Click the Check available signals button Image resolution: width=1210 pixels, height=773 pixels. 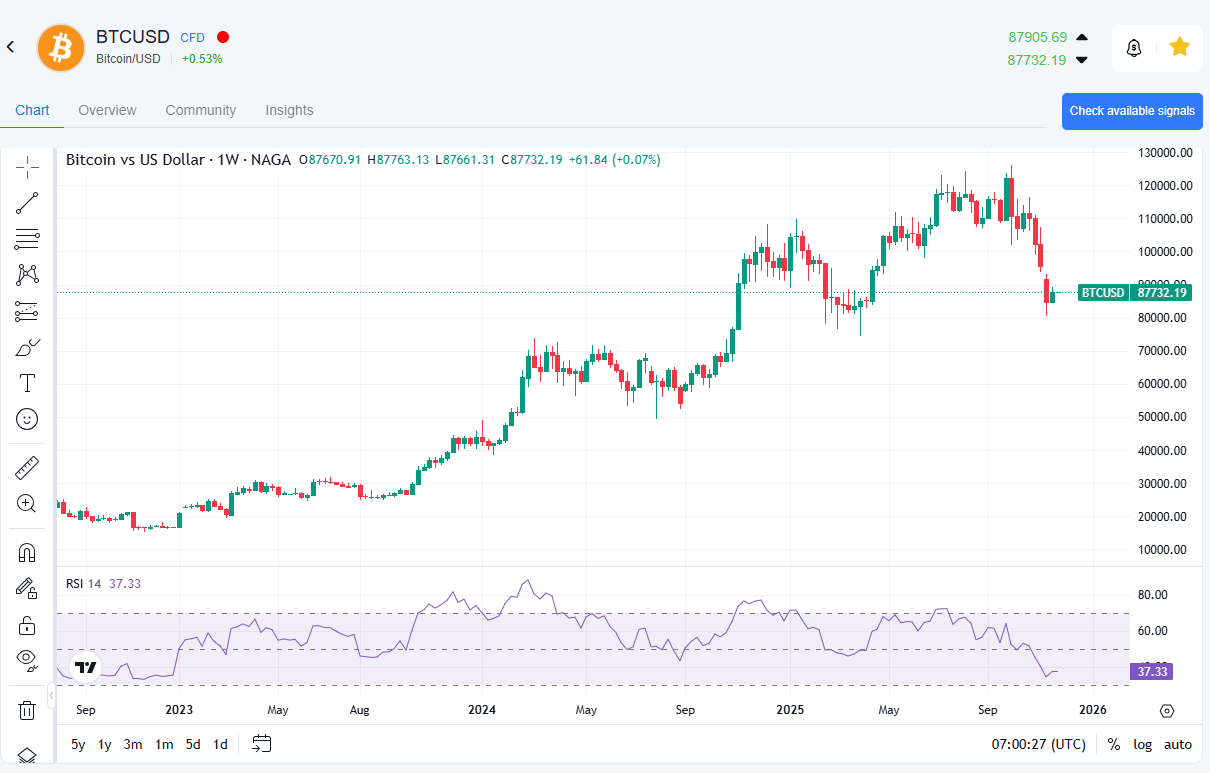(x=1132, y=111)
